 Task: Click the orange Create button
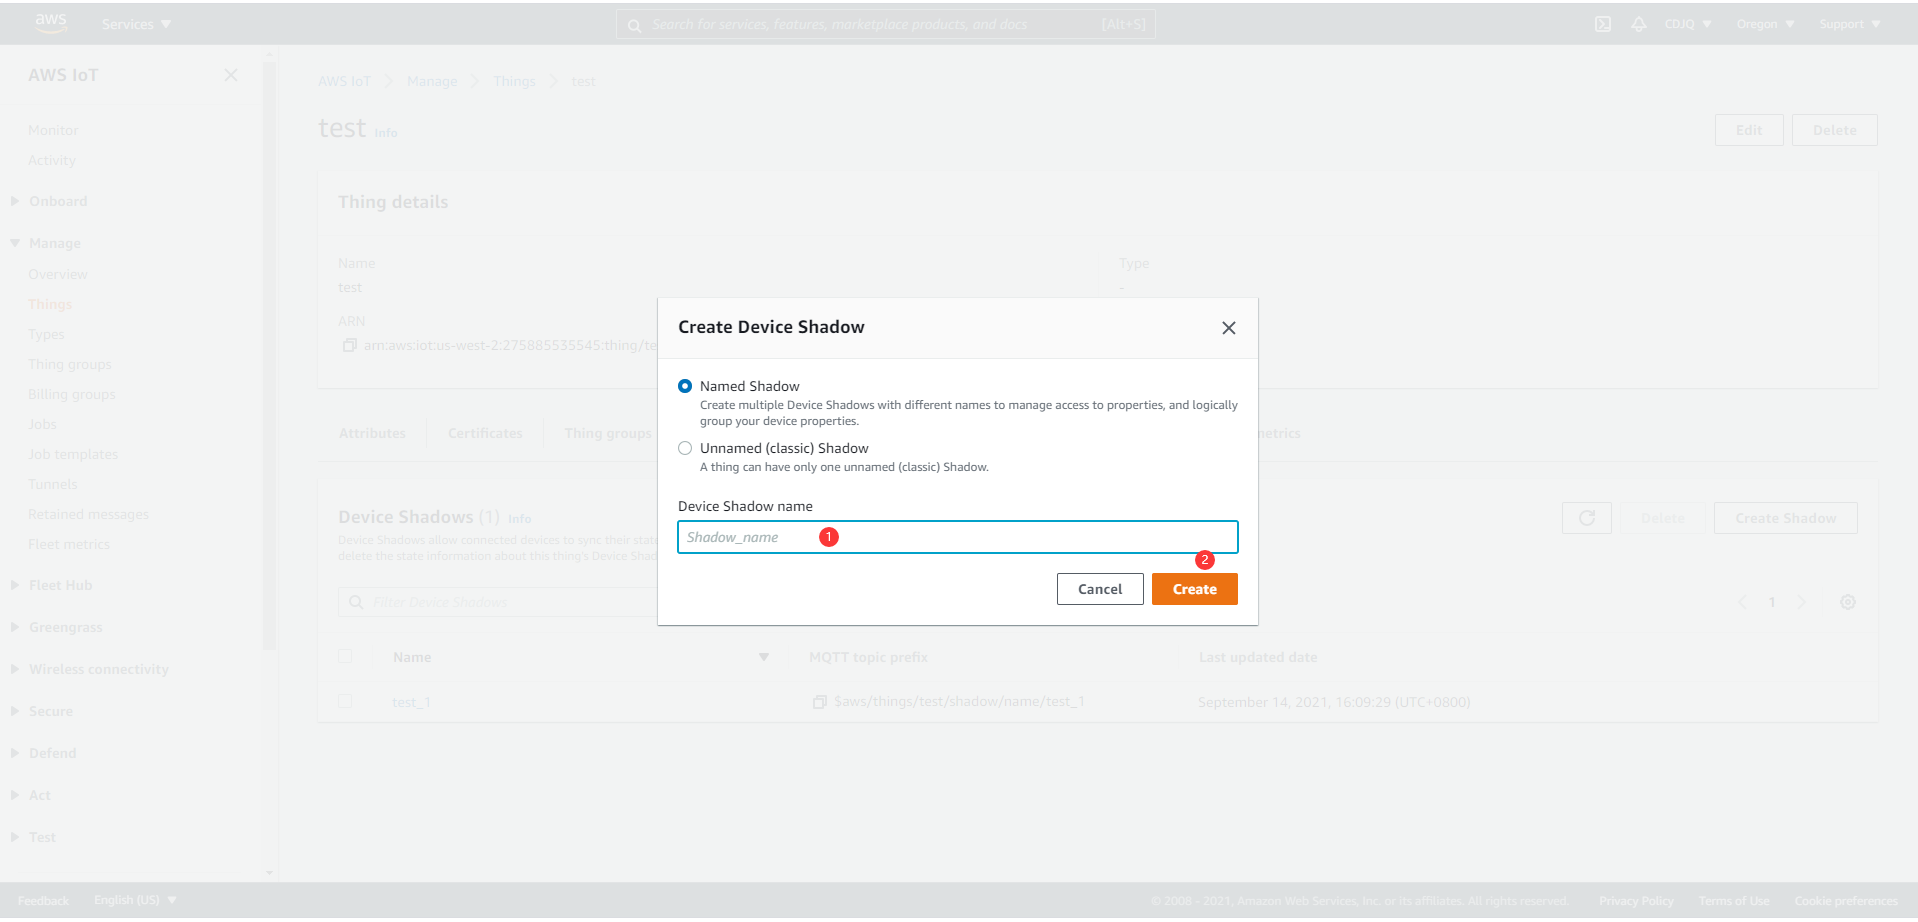point(1194,589)
